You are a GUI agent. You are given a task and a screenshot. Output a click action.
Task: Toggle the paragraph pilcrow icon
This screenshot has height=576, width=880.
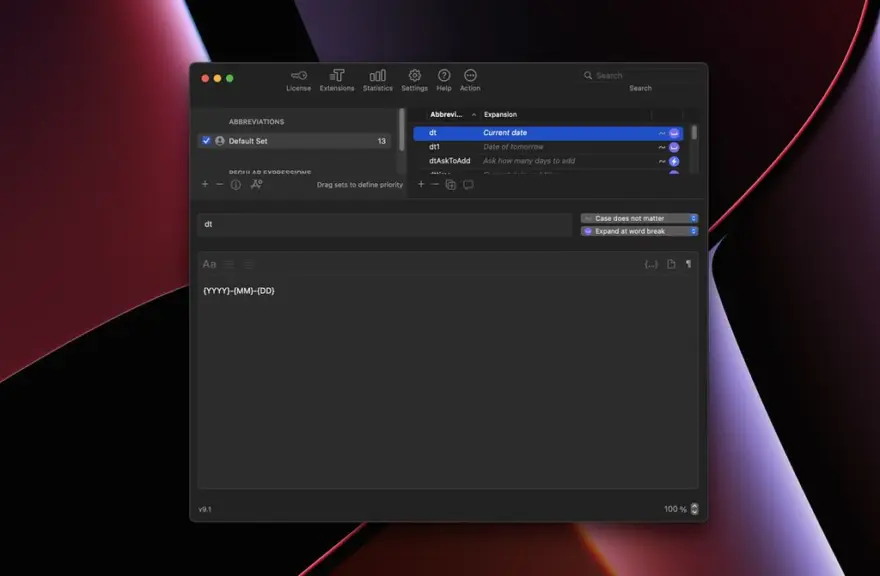[689, 264]
